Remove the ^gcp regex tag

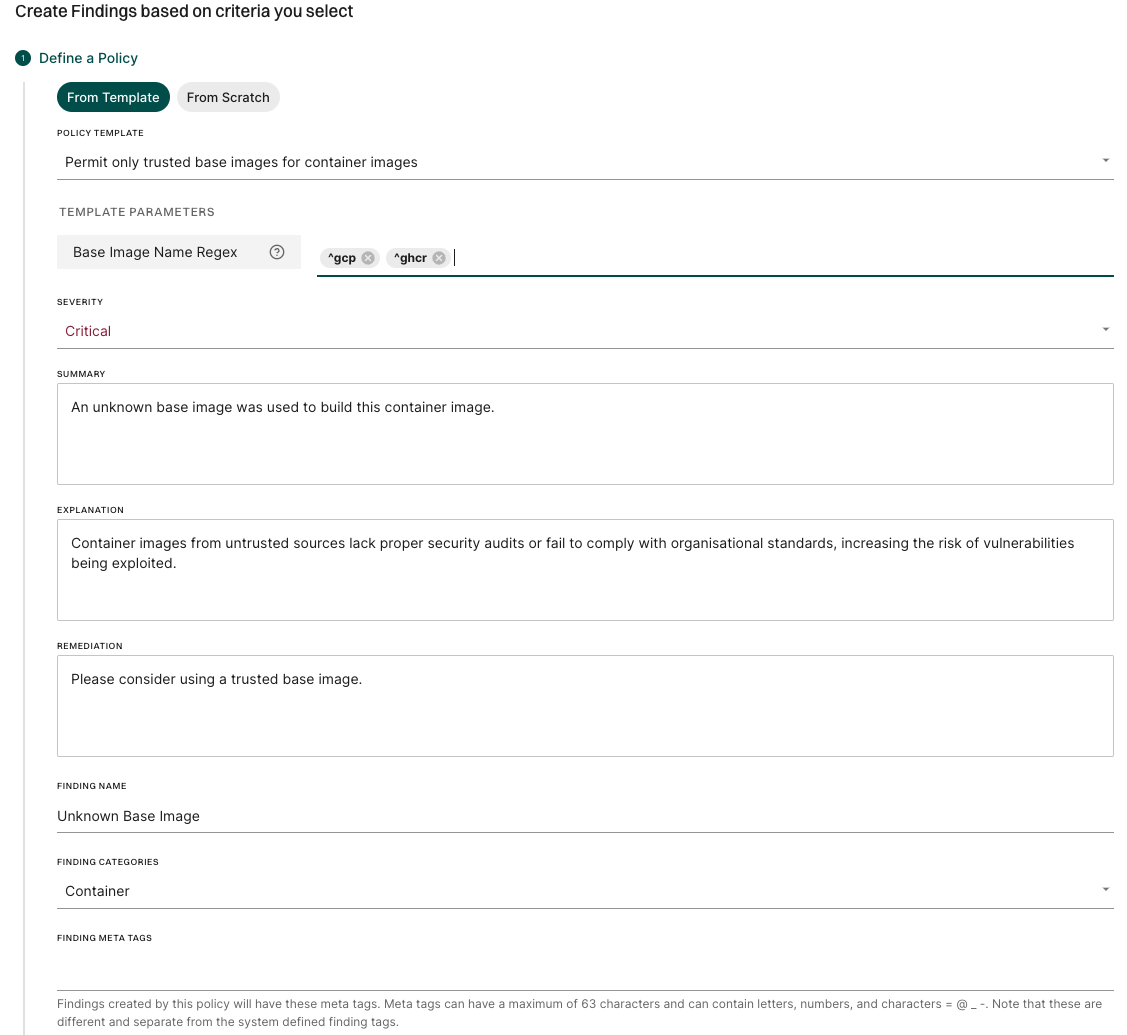click(367, 257)
